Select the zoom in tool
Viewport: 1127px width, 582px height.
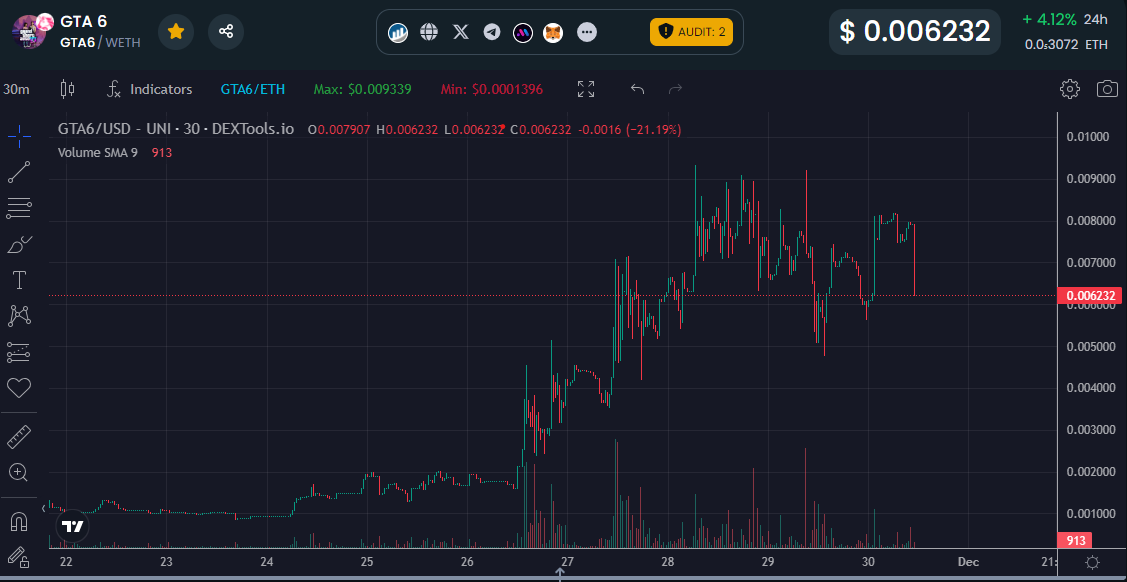pyautogui.click(x=19, y=472)
